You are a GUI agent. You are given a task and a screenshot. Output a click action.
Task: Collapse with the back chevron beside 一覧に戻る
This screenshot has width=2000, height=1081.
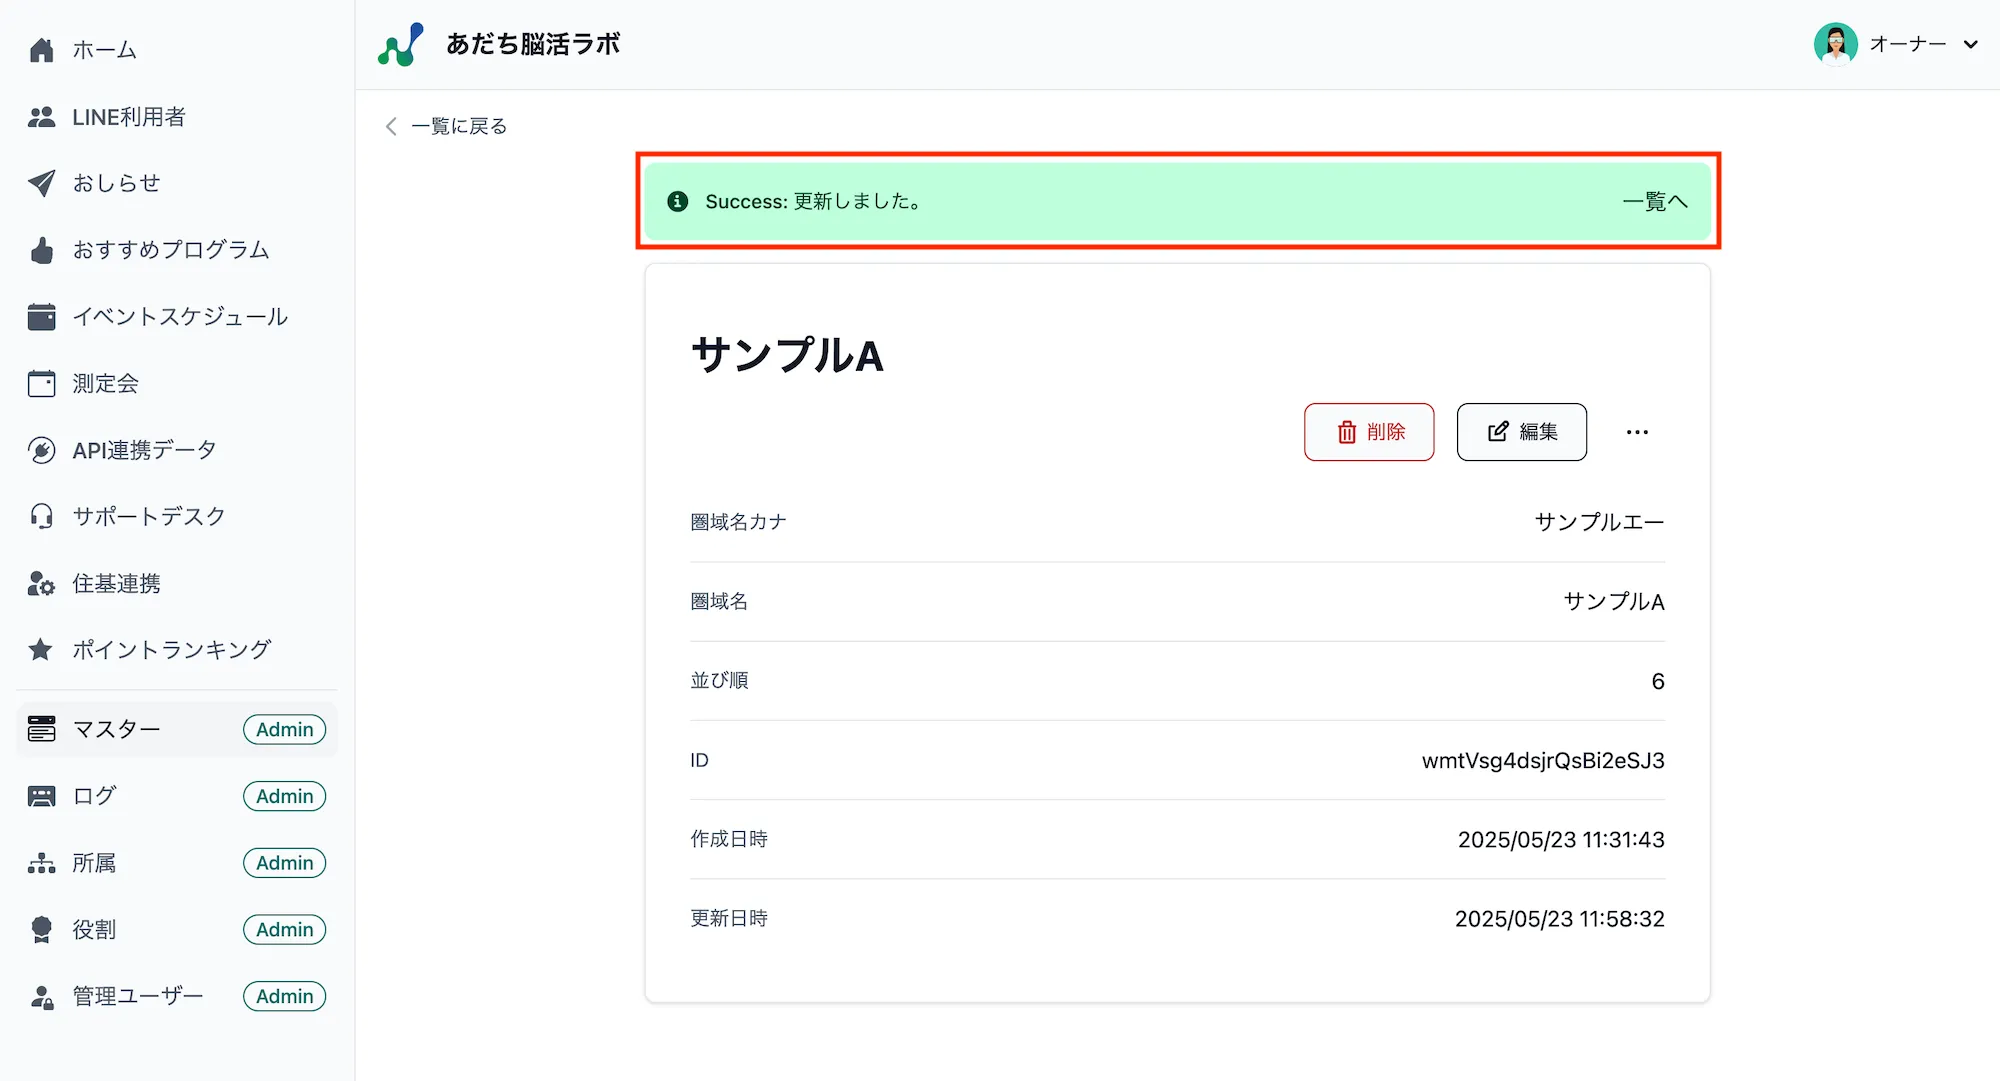click(390, 126)
